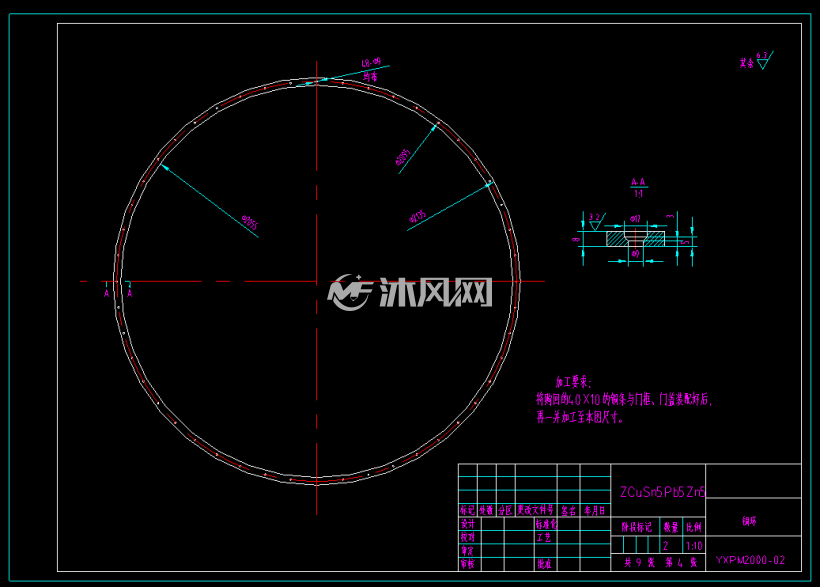Click the 设计 row label
Screen dimensions: 820x587
point(468,524)
